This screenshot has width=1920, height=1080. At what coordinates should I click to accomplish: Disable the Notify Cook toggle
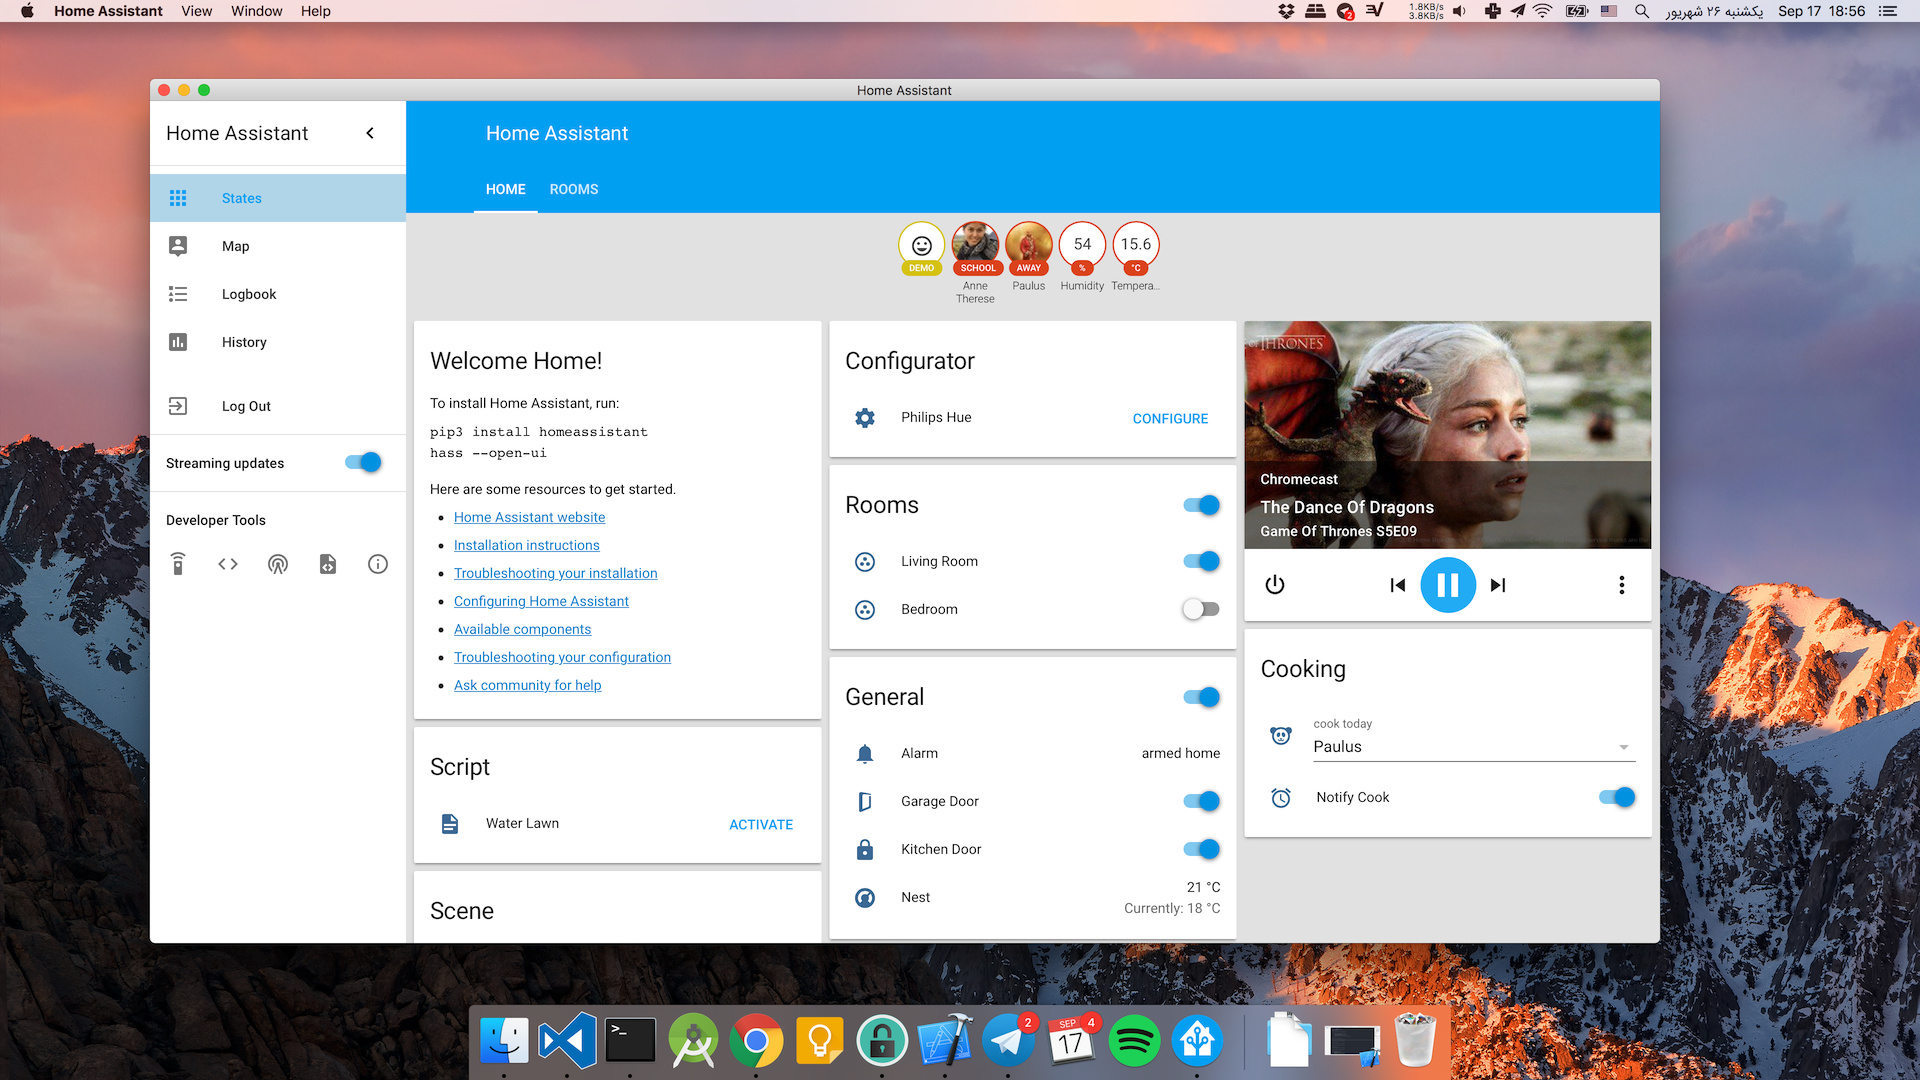[x=1617, y=797]
